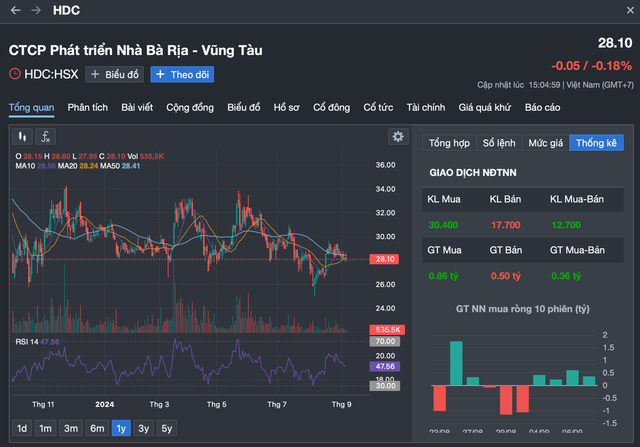Switch side panel to Sổ lệnh
The height and width of the screenshot is (447, 640).
[499, 143]
